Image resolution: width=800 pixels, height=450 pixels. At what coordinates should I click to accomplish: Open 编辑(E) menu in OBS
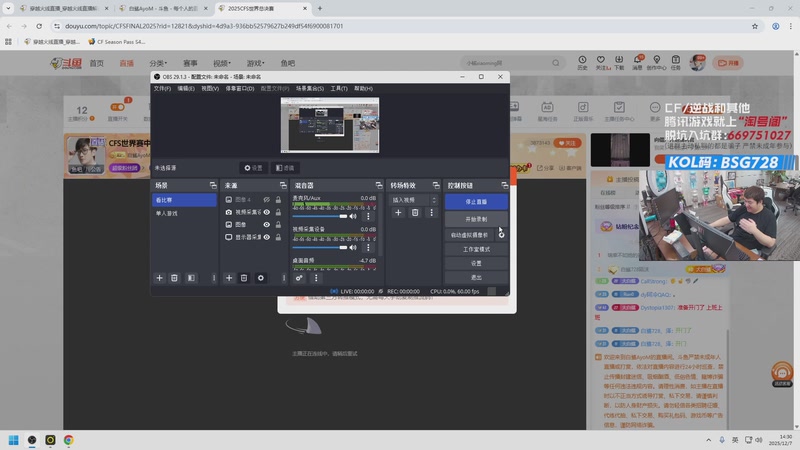click(x=186, y=88)
